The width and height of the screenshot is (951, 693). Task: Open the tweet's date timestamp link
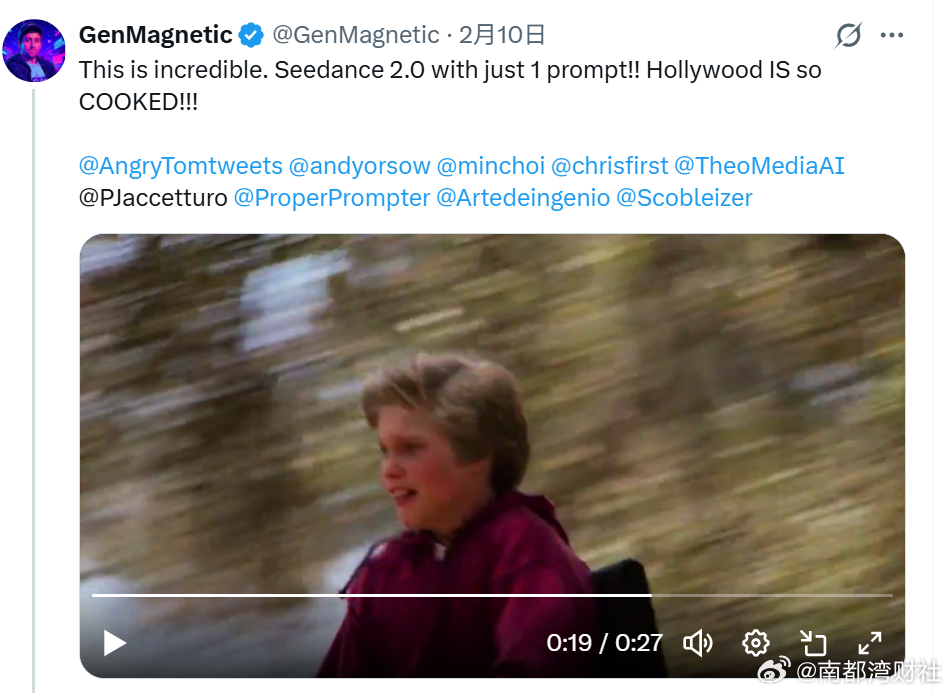tap(502, 35)
